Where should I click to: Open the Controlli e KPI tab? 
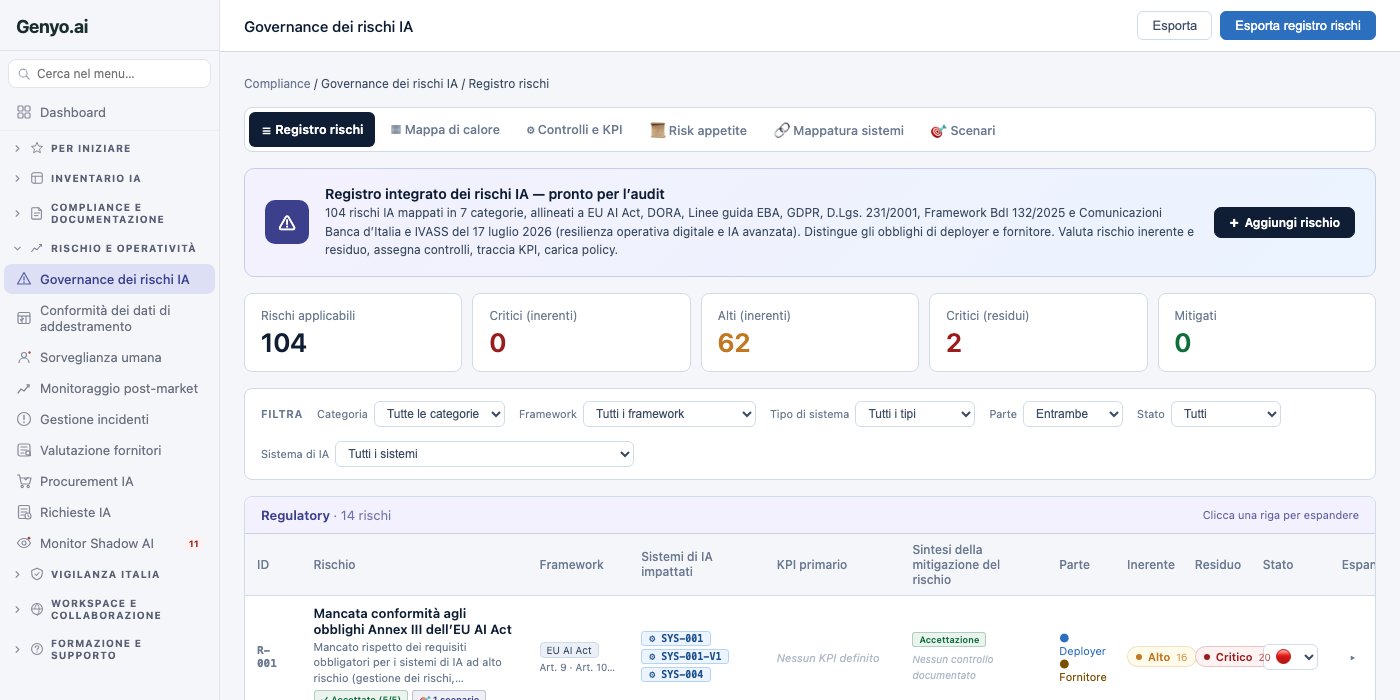(574, 130)
